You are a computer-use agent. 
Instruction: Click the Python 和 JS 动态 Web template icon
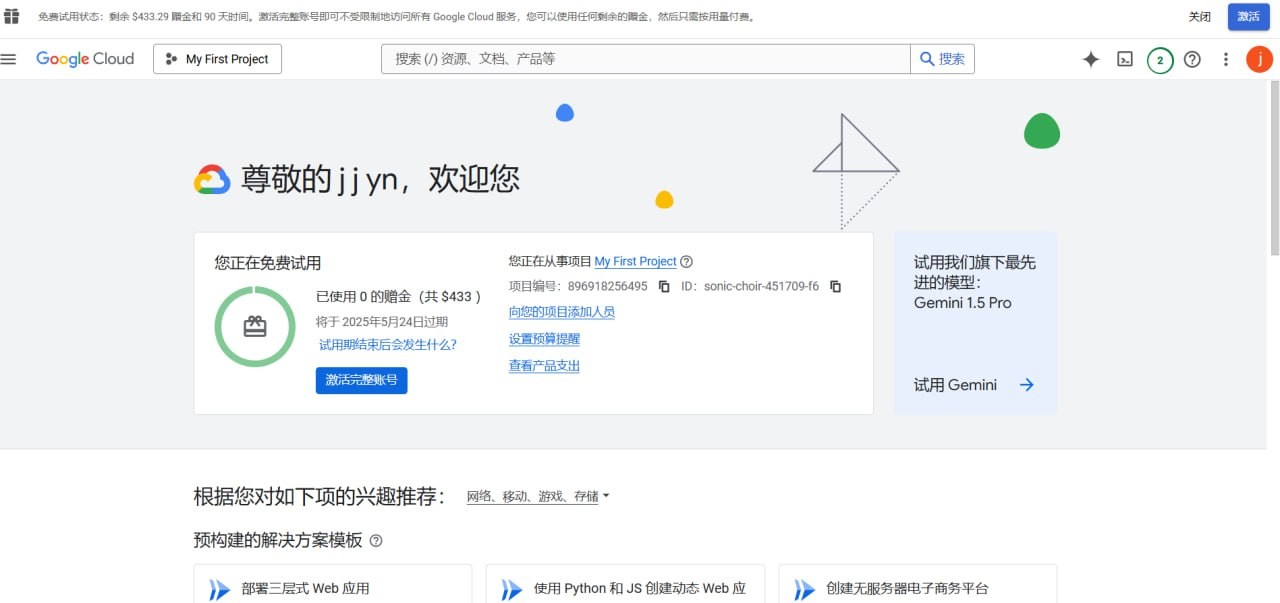click(511, 589)
